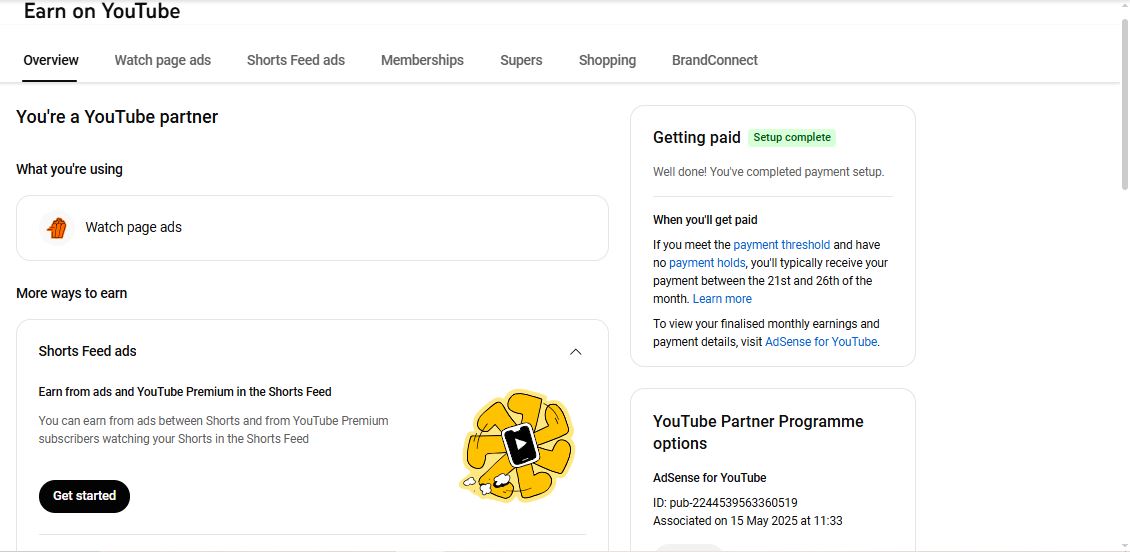Click the Setup complete status badge
This screenshot has height=552, width=1130.
coord(792,138)
